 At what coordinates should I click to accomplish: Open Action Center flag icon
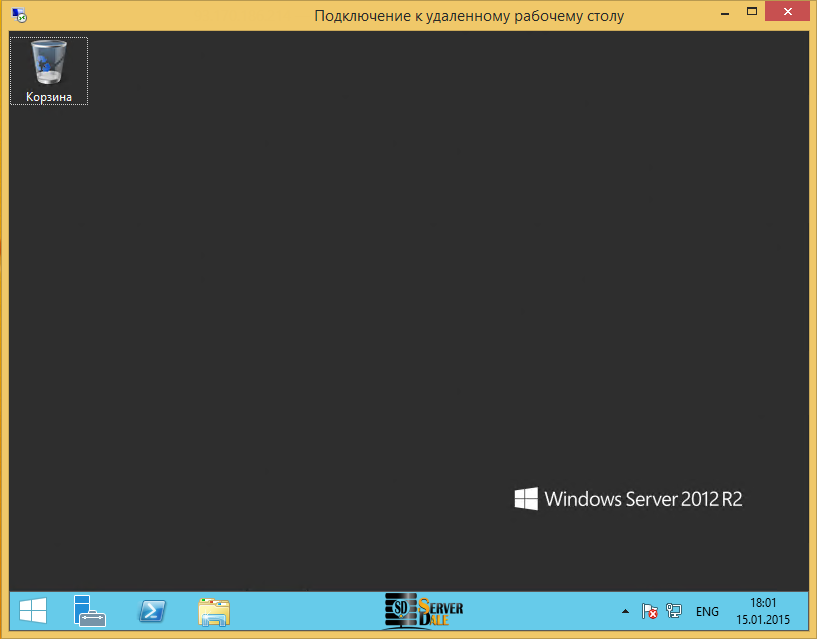click(x=649, y=611)
